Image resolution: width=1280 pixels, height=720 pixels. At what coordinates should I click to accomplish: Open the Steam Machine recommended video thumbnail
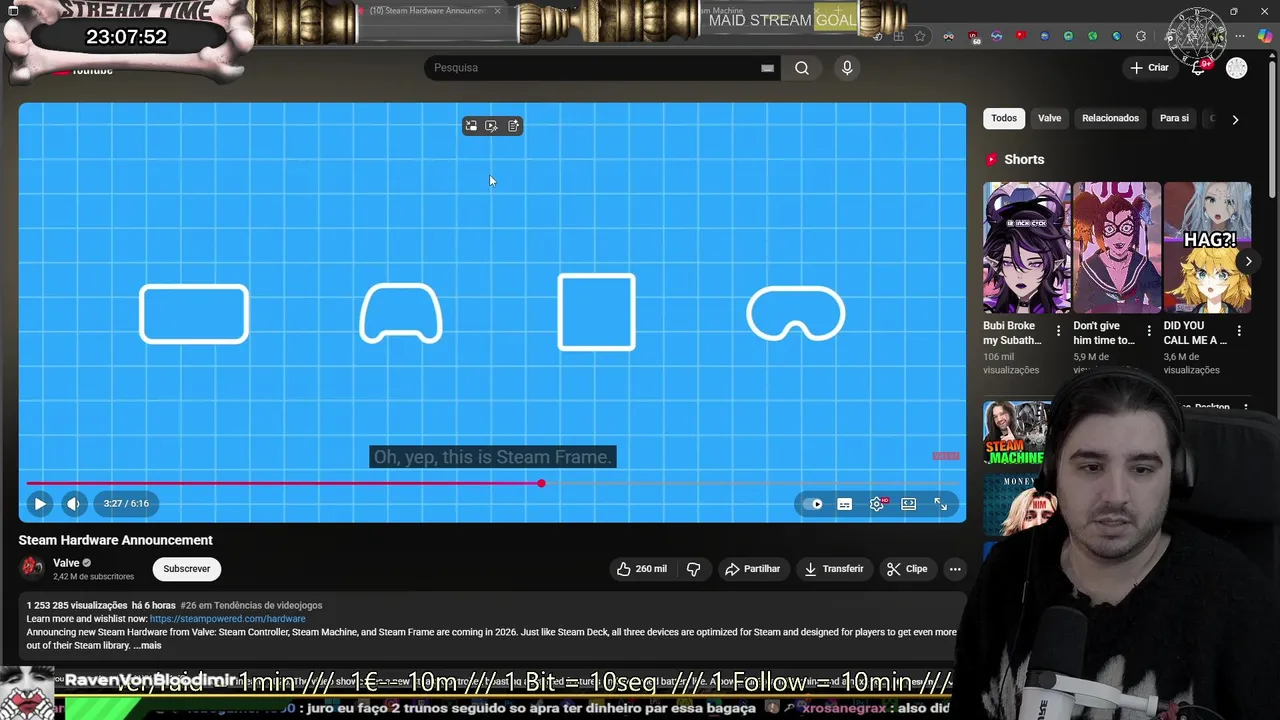pos(1017,433)
